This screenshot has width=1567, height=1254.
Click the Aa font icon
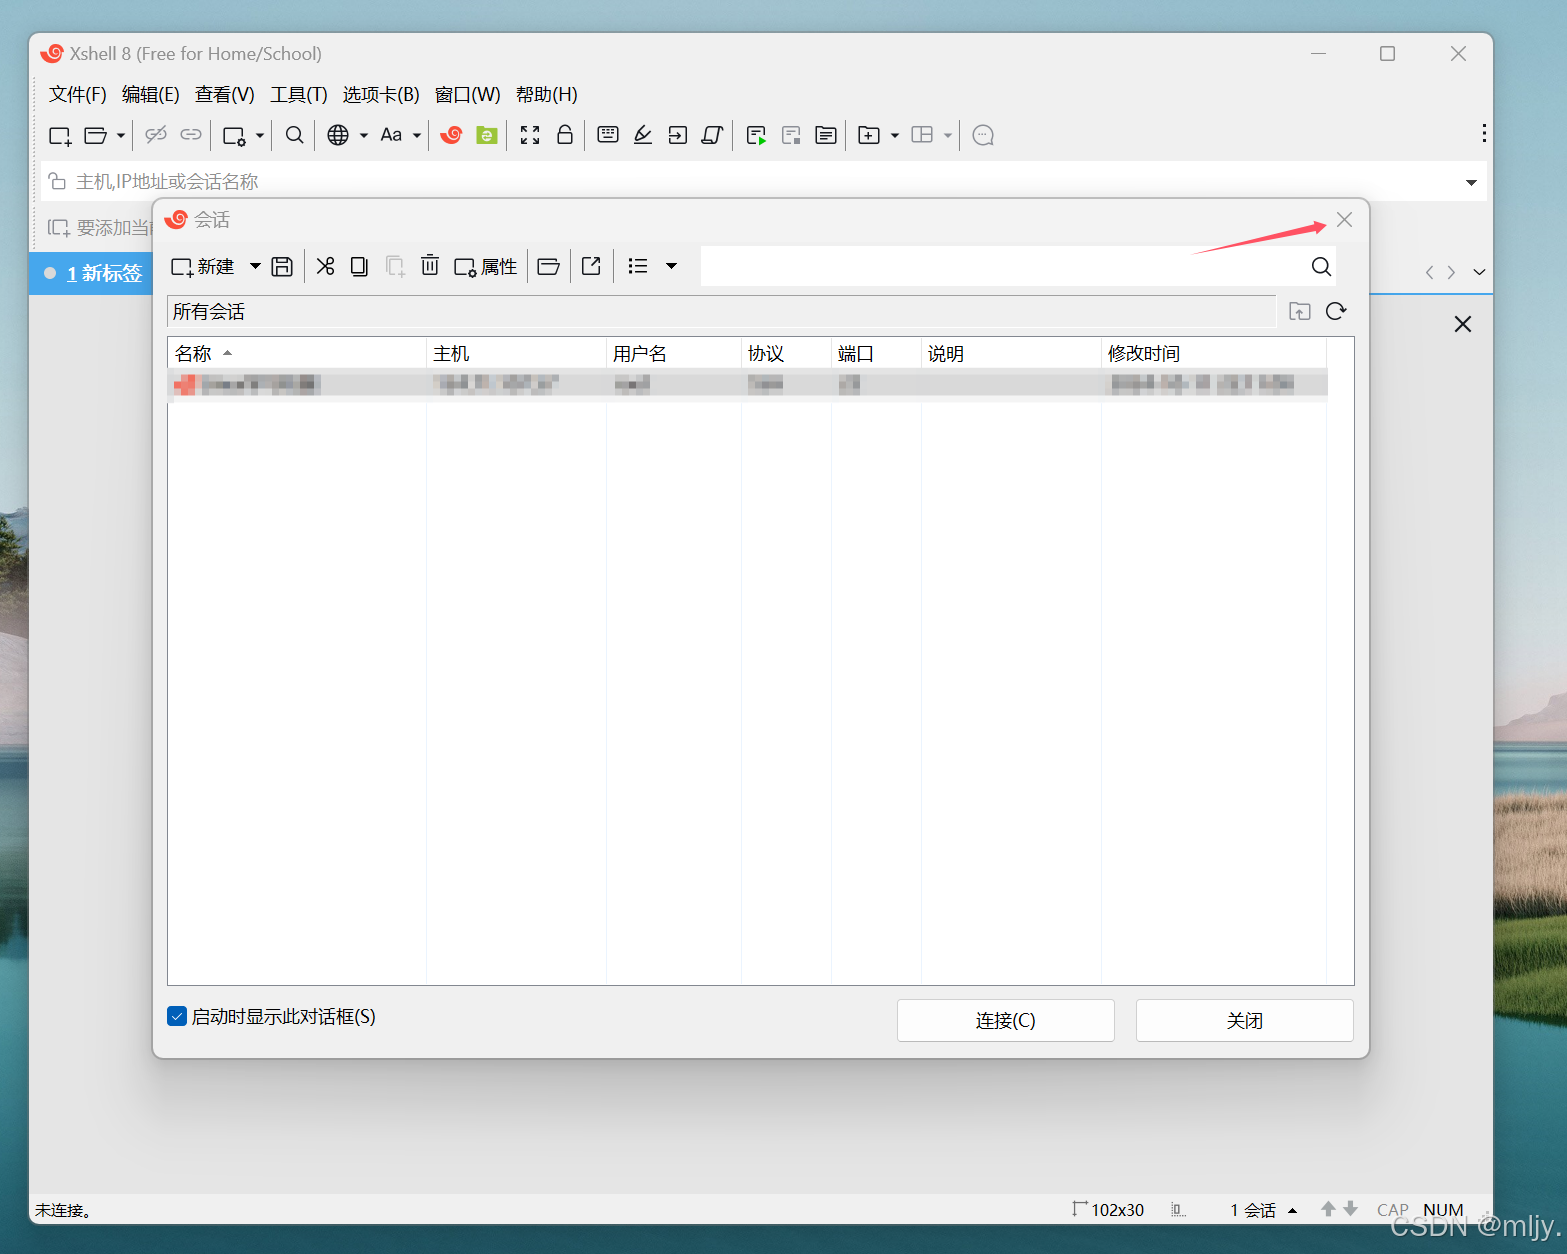point(391,135)
